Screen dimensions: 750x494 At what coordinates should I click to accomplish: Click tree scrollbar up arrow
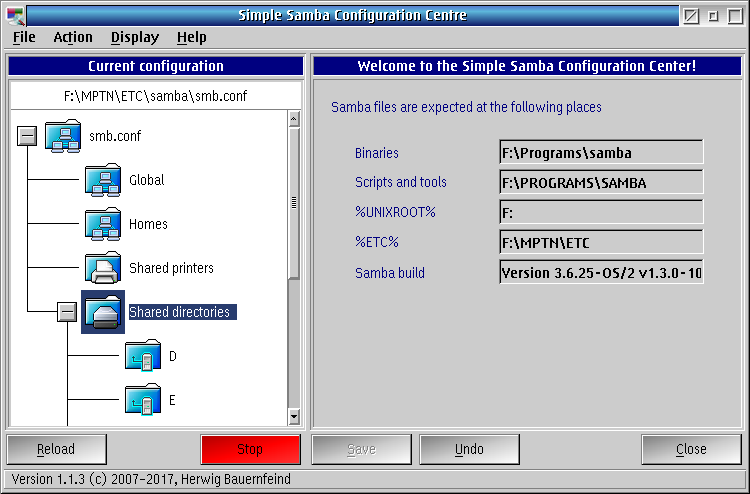294,119
